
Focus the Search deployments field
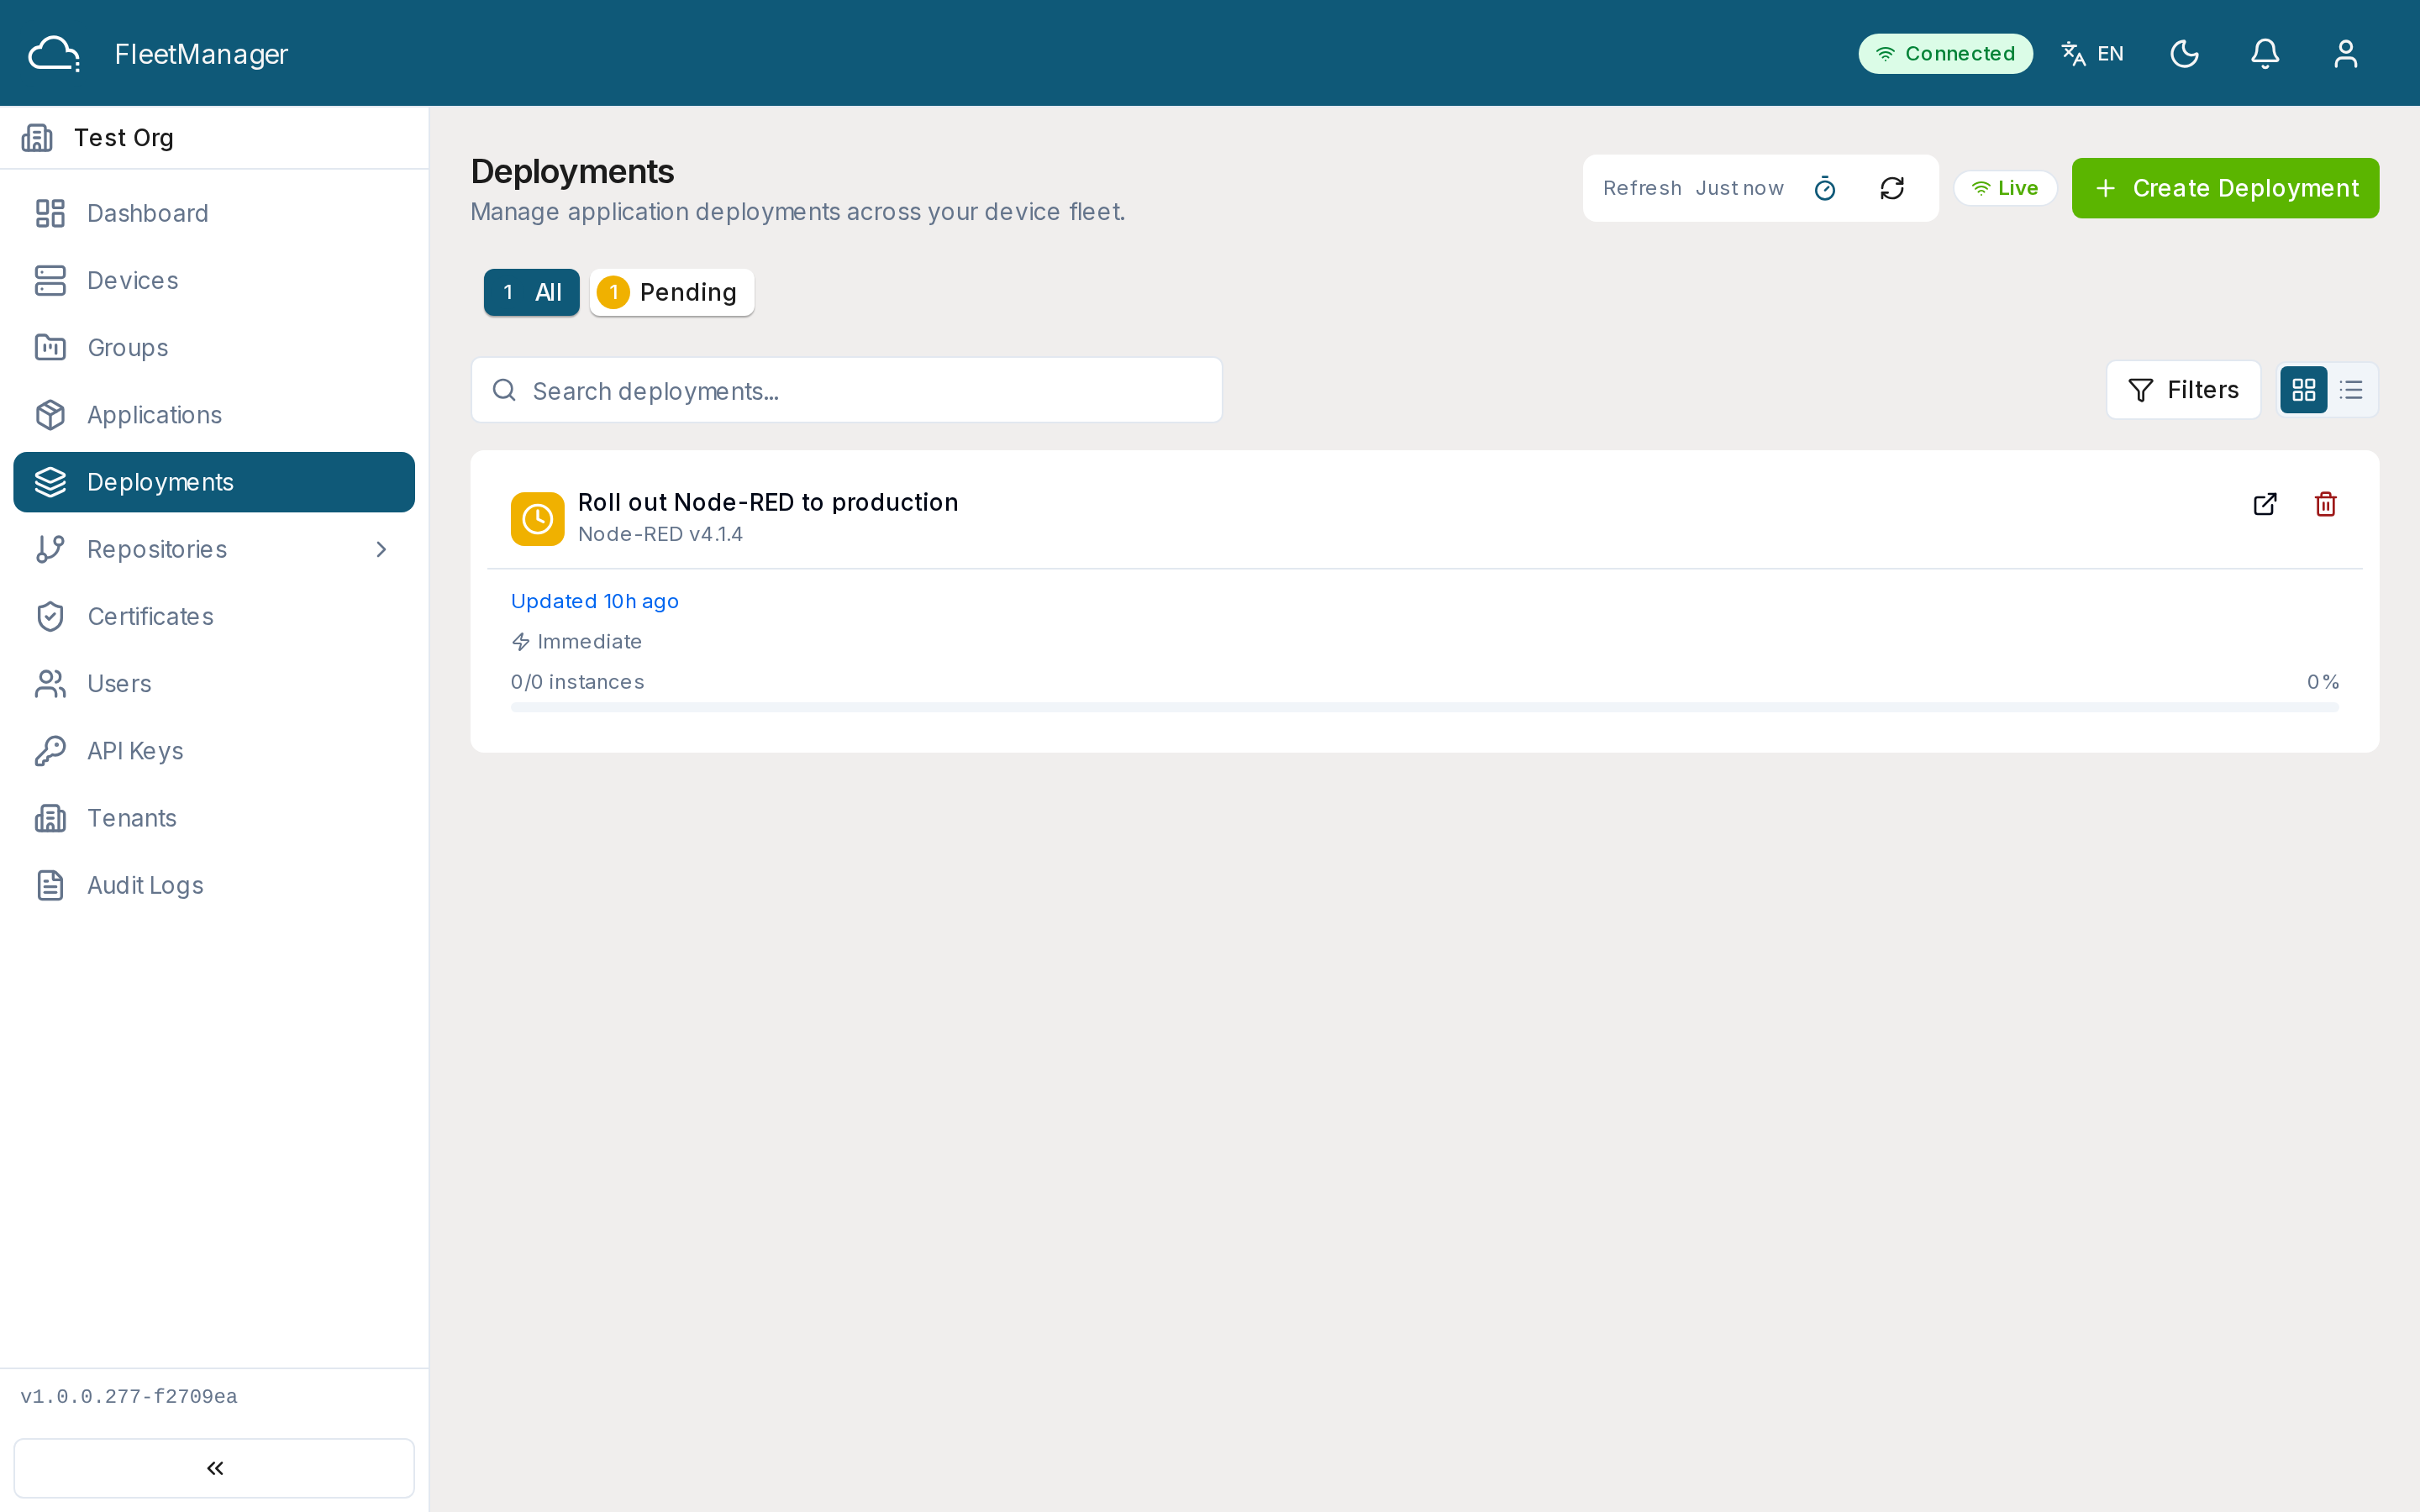846,390
